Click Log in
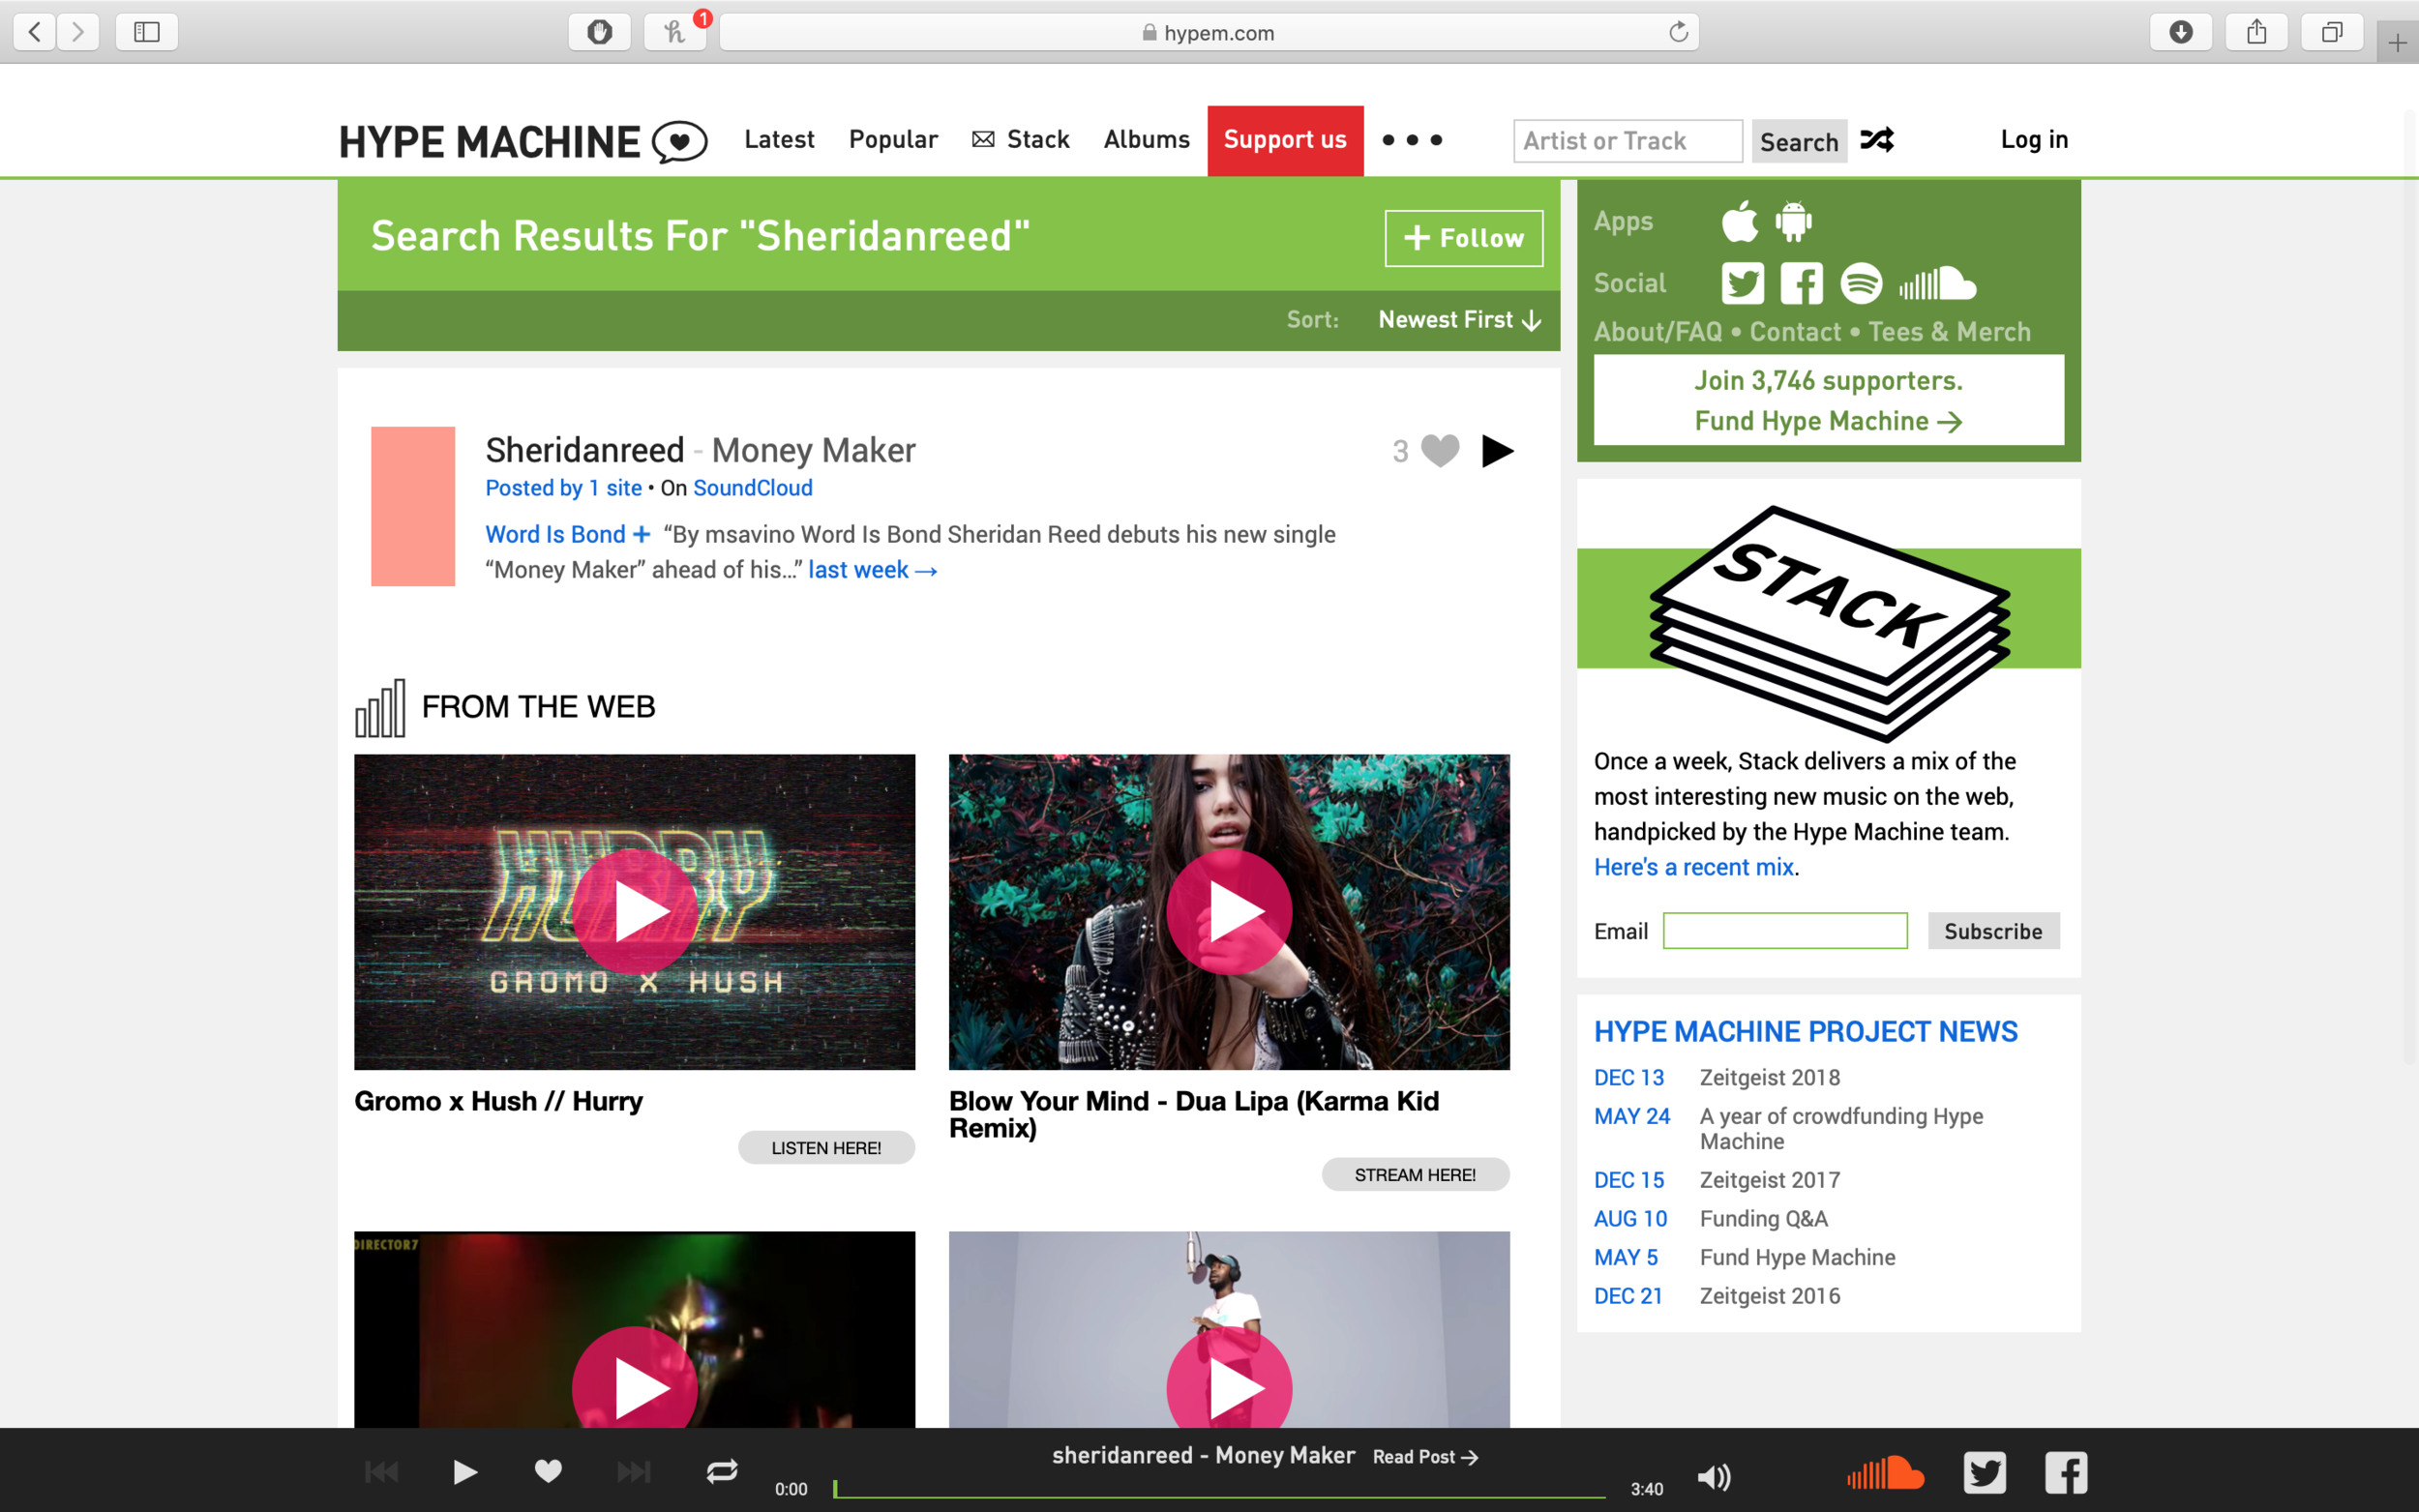The image size is (2419, 1512). [x=2034, y=139]
